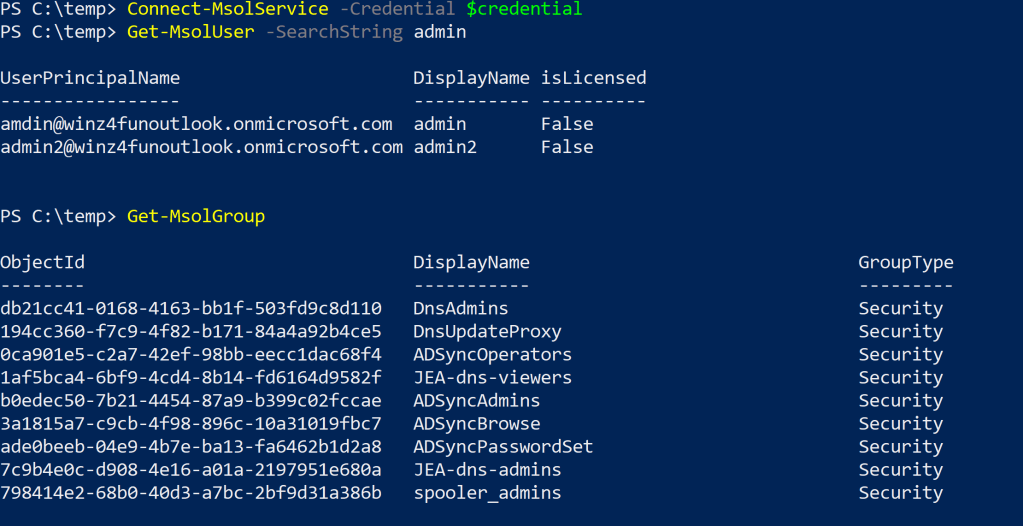Click the JEA-dns-viewers group name

[x=492, y=378]
